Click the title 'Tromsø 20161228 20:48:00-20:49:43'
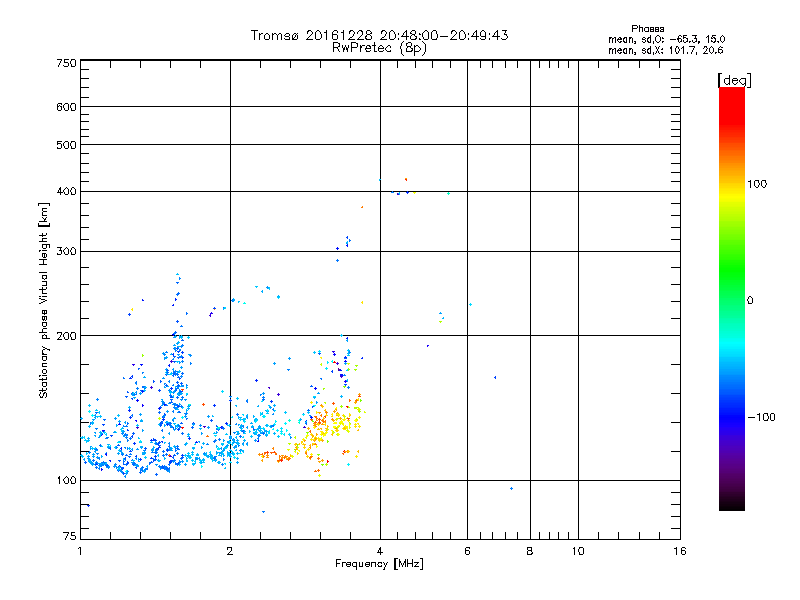This screenshot has height=600, width=800. coord(379,35)
